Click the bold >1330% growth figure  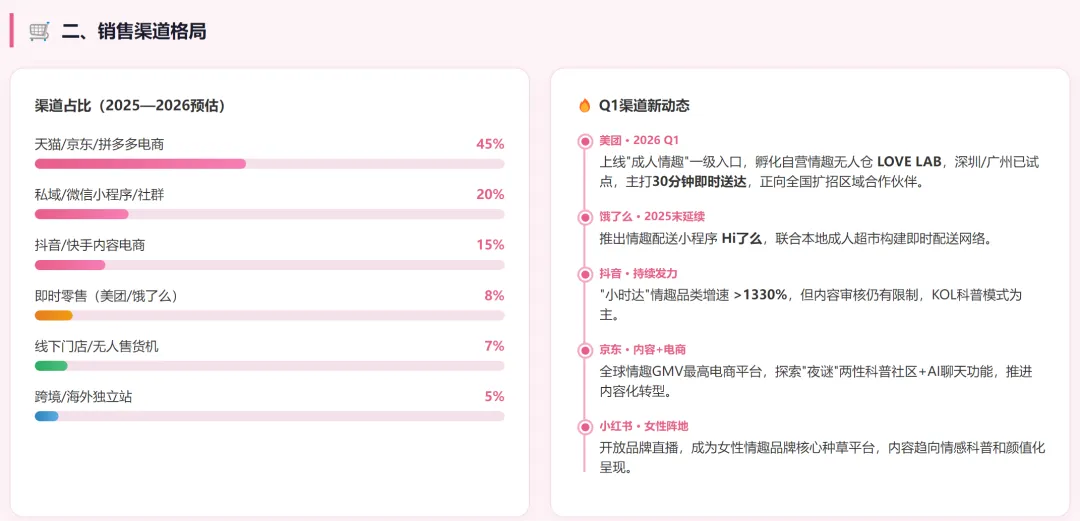click(x=760, y=294)
